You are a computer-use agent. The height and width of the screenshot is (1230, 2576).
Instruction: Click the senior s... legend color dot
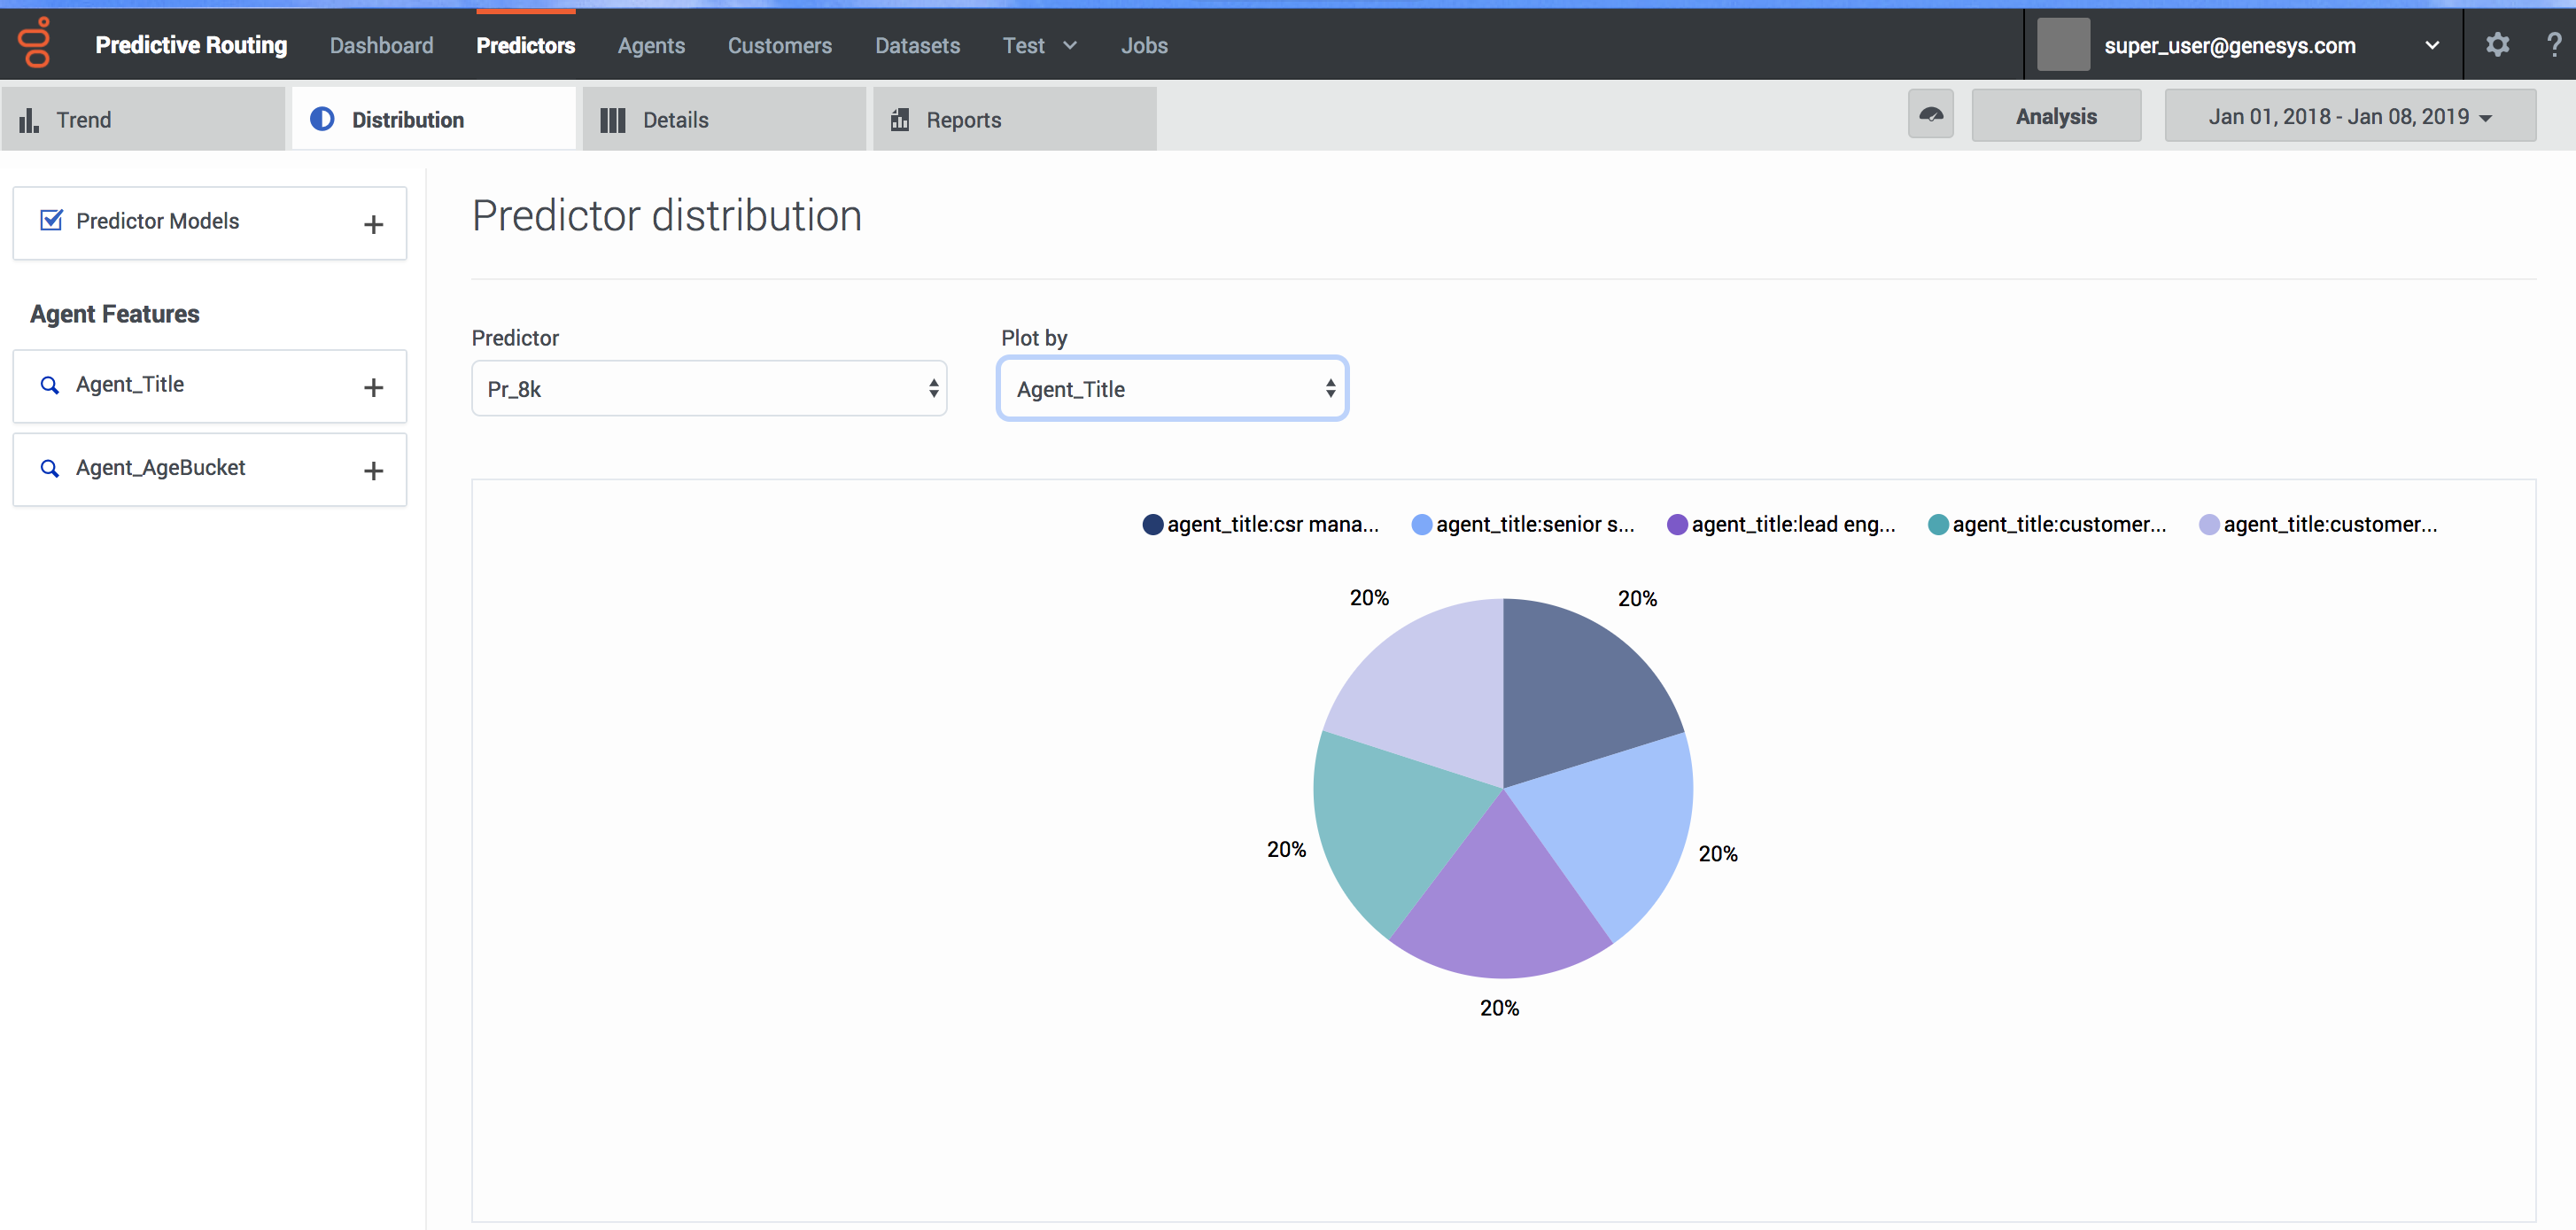pyautogui.click(x=1421, y=525)
